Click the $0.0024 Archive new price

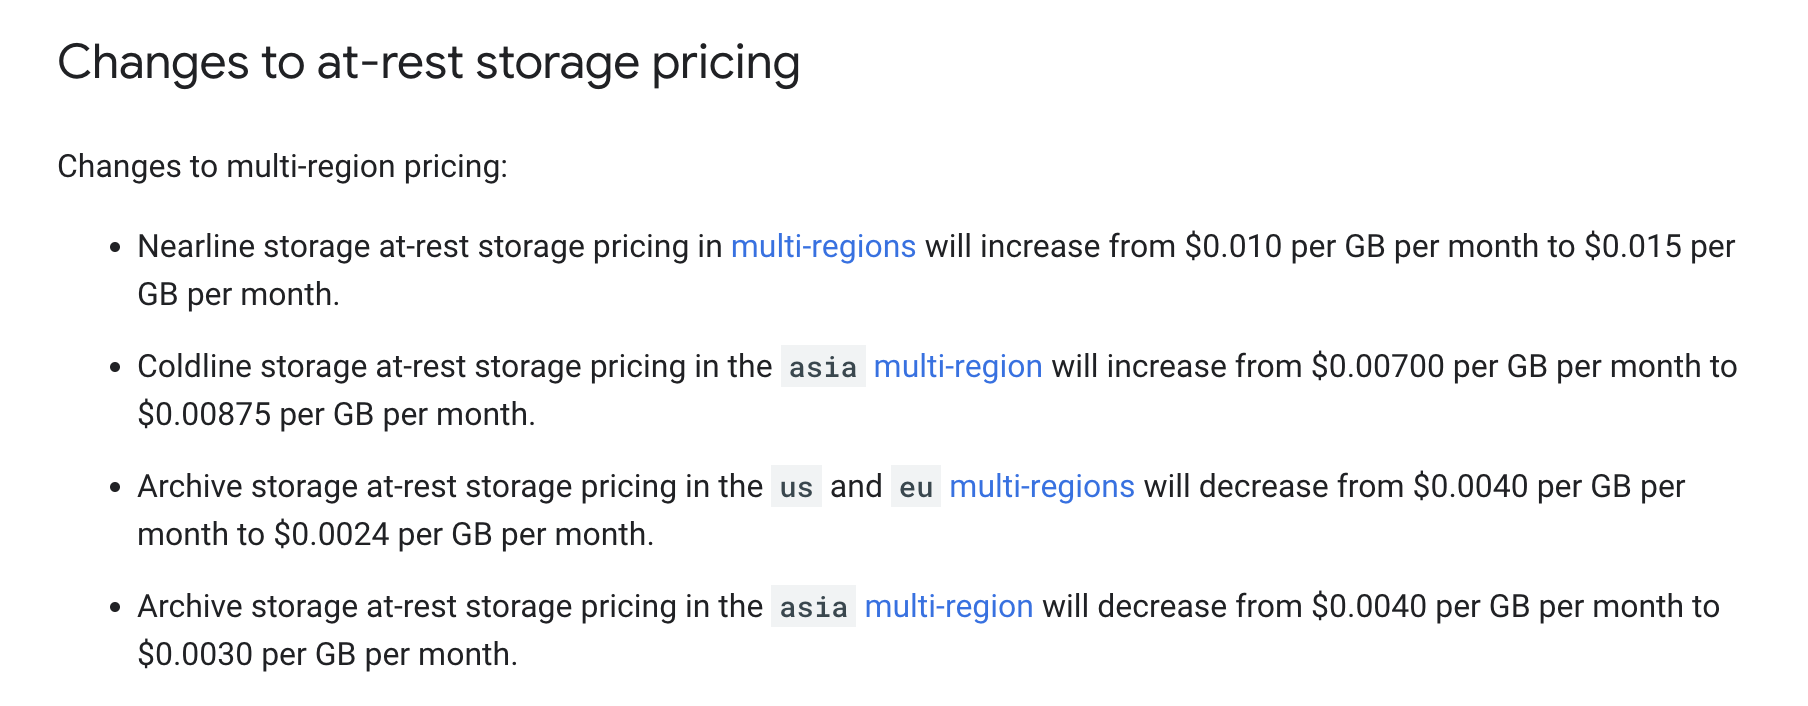pos(332,534)
